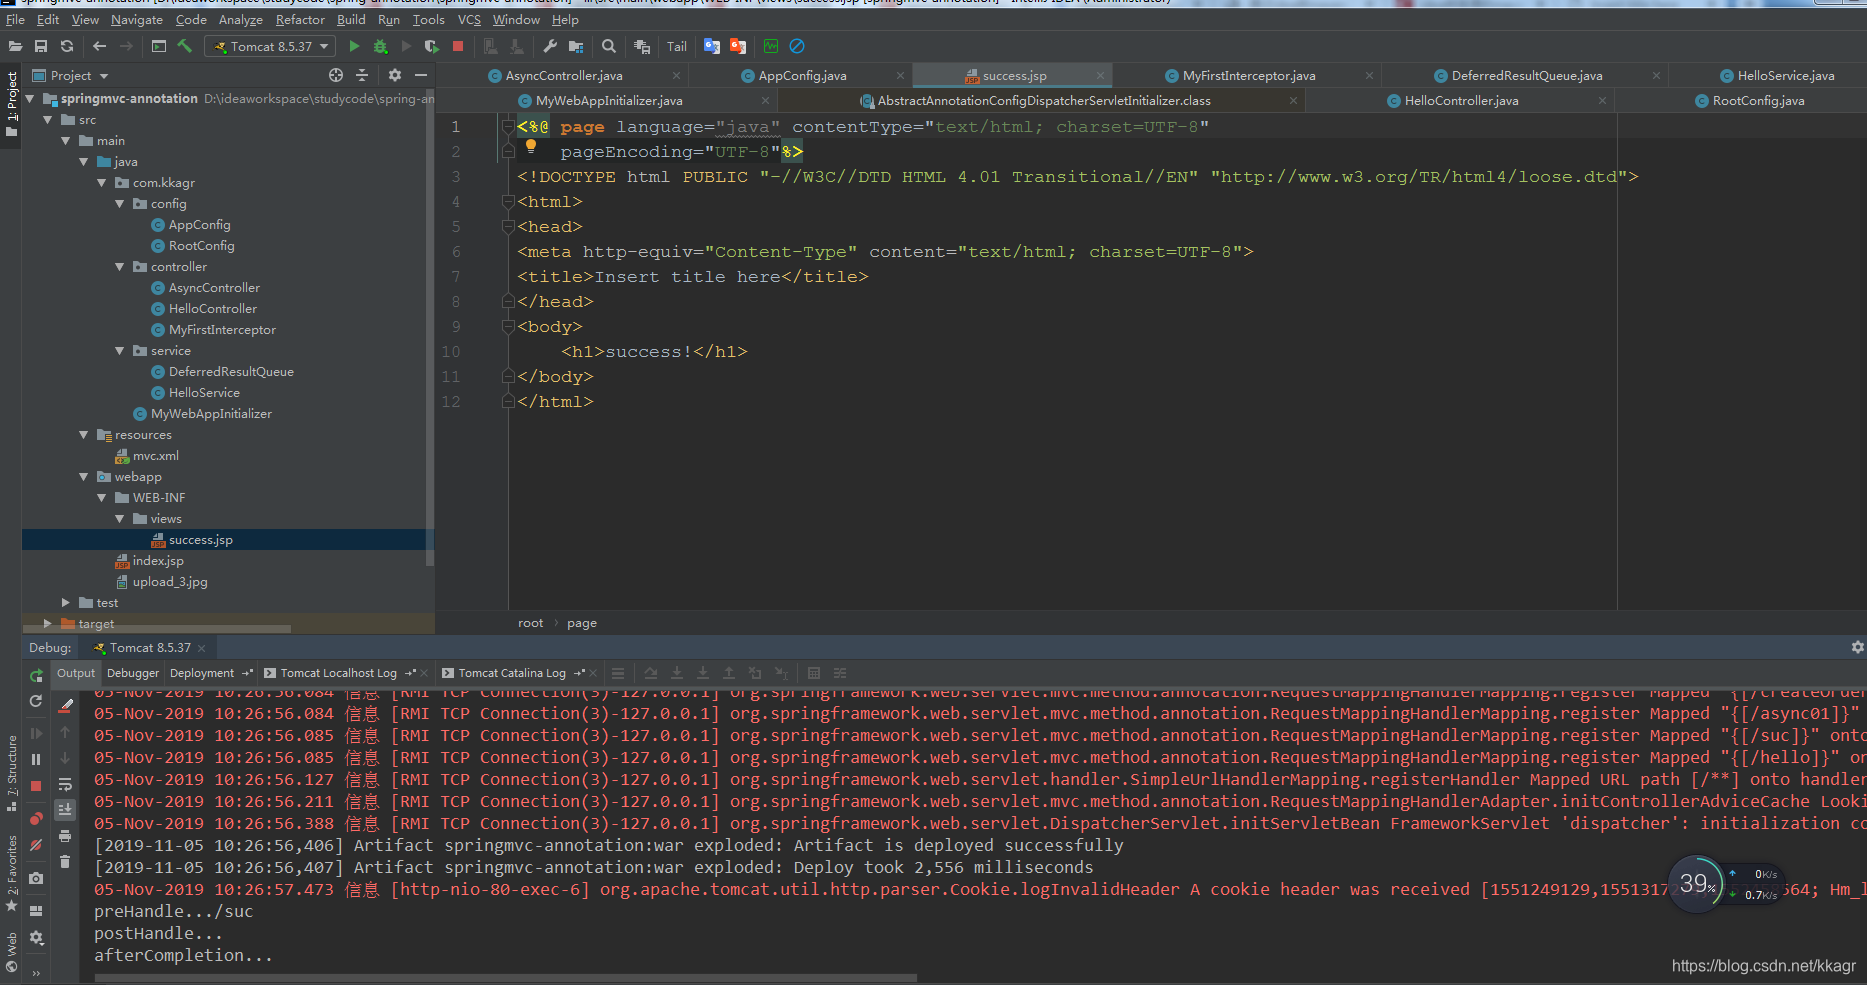Click the lightbulb intention icon on line 2
The width and height of the screenshot is (1867, 985).
pos(531,146)
